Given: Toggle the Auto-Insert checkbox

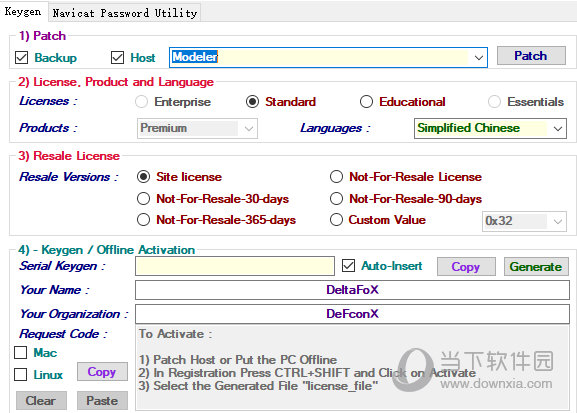Looking at the screenshot, I should [x=348, y=266].
